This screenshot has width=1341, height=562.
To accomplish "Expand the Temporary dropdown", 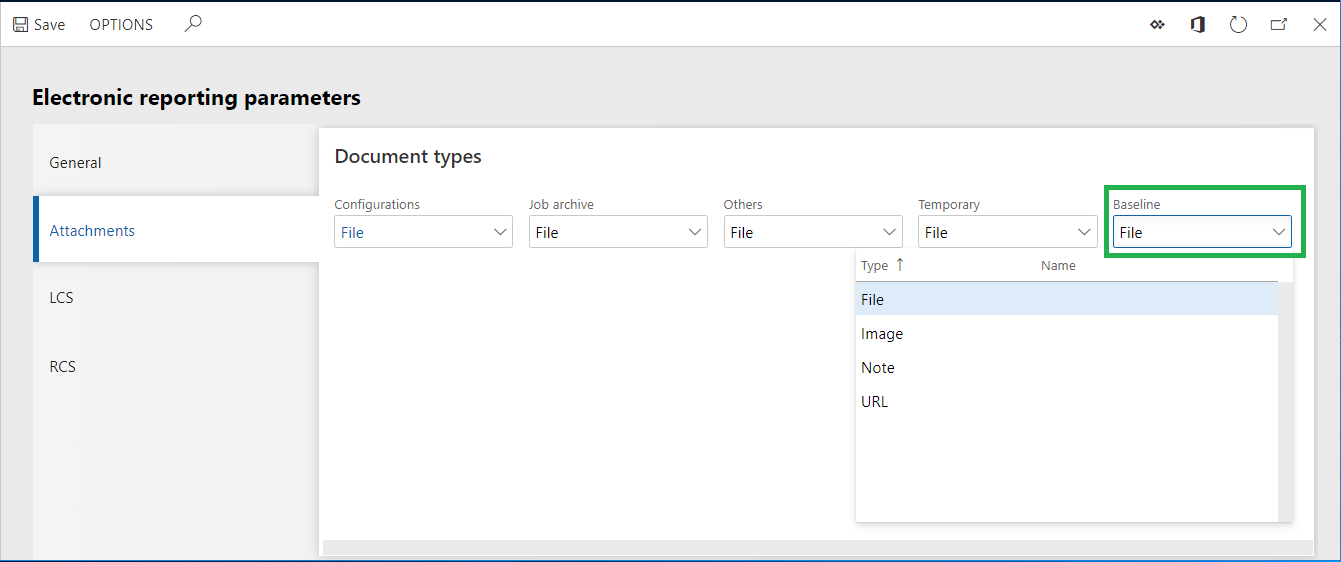I will click(1085, 232).
